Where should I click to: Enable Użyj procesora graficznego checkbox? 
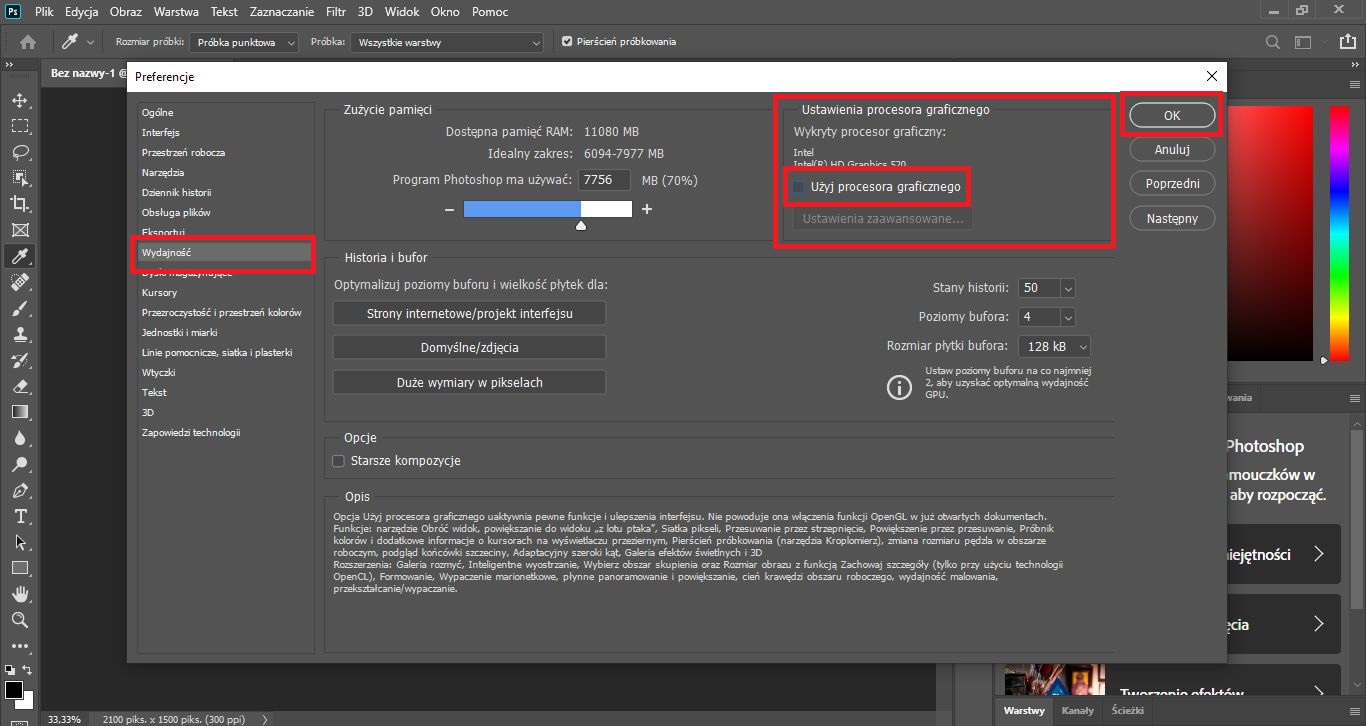pos(798,187)
